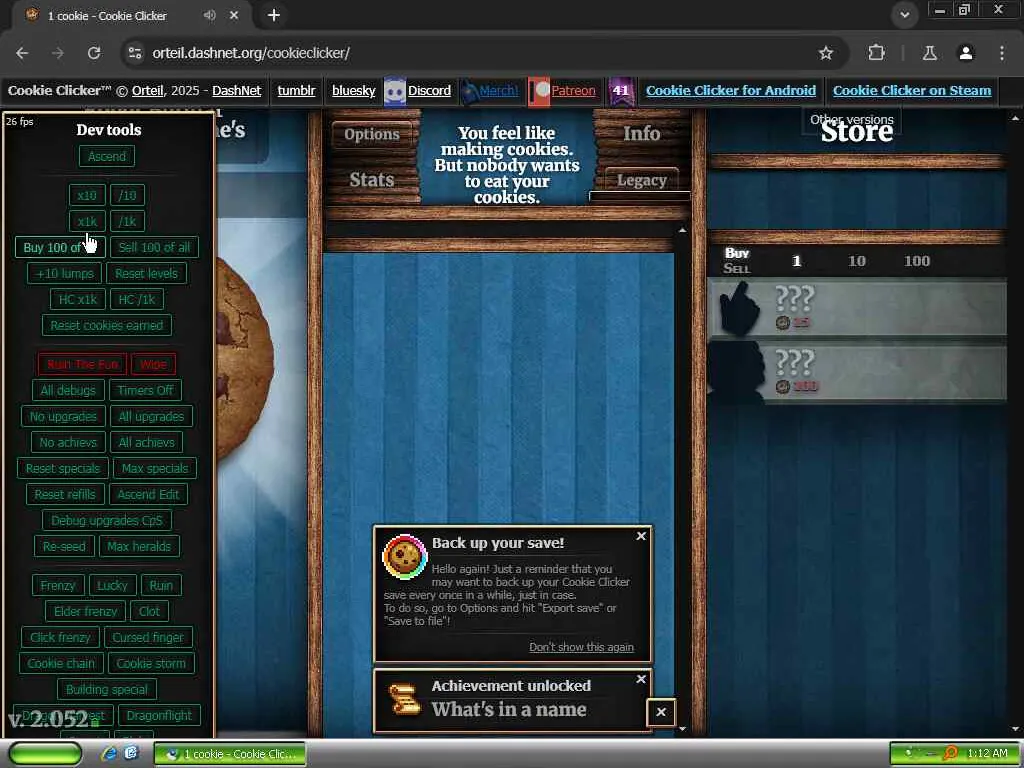Screen dimensions: 1024x768
Task: Divide cookies with the /10 button
Action: (127, 195)
